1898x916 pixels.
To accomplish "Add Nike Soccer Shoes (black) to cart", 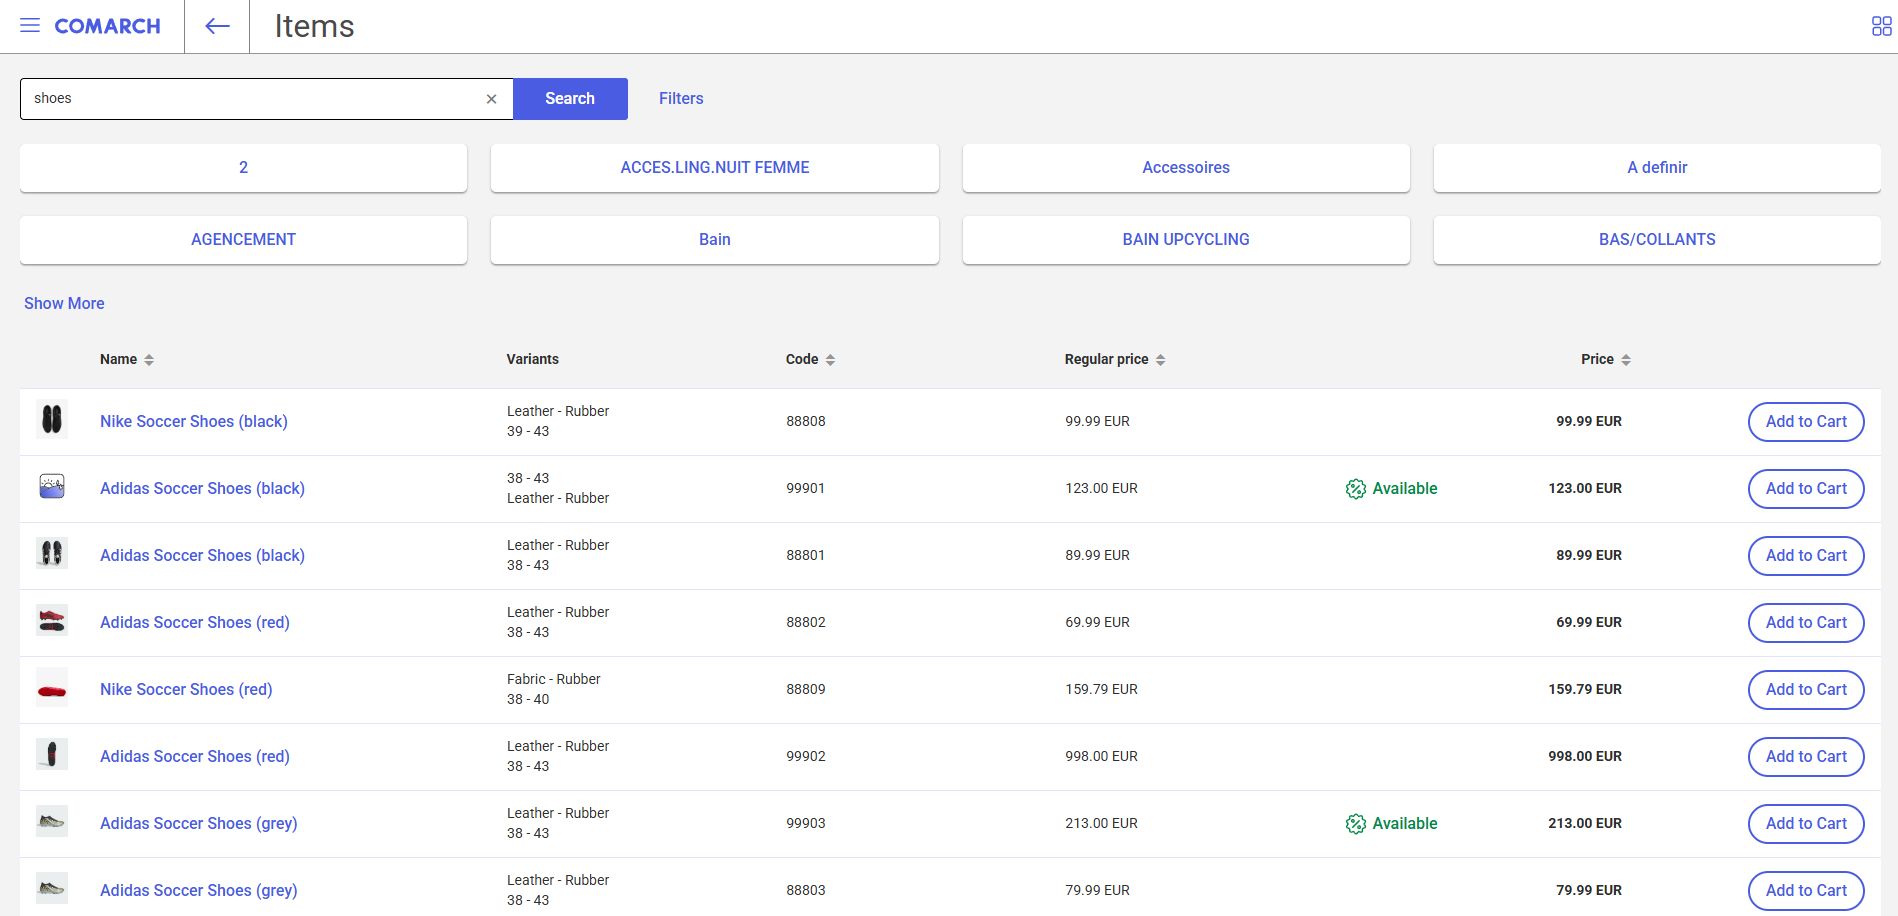I will [1806, 421].
